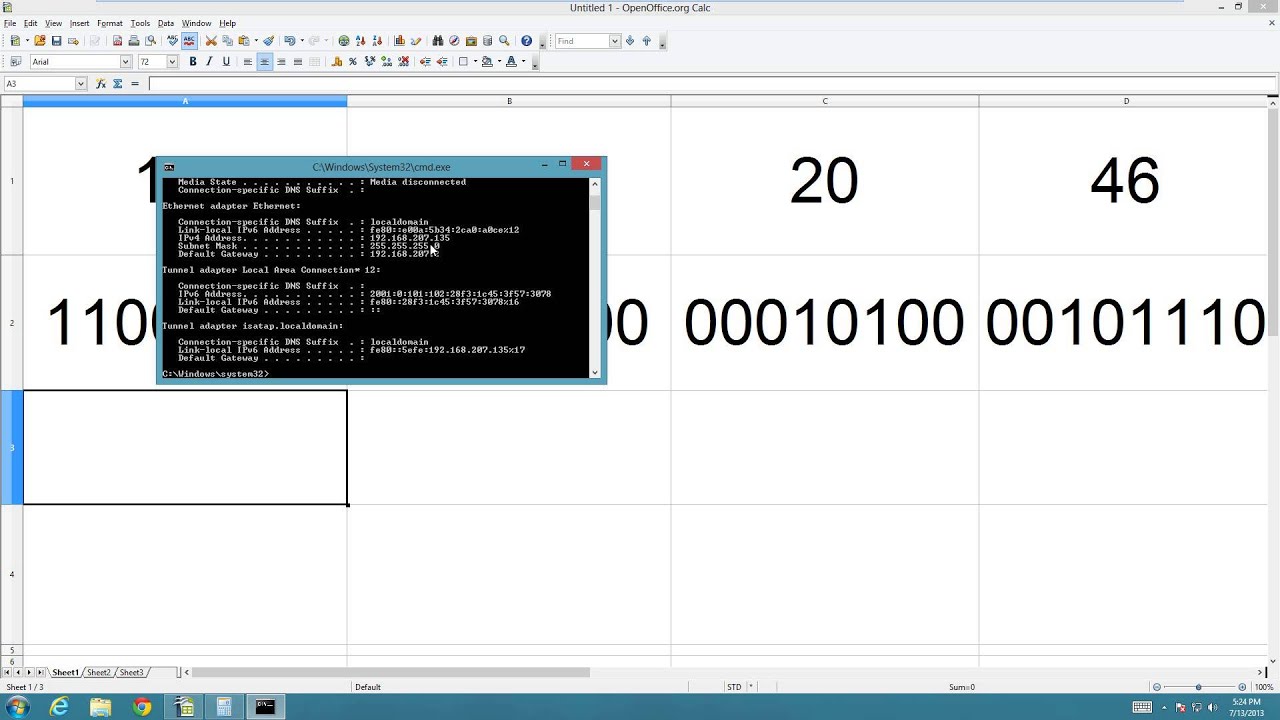Open the Function Wizard icon

(101, 84)
